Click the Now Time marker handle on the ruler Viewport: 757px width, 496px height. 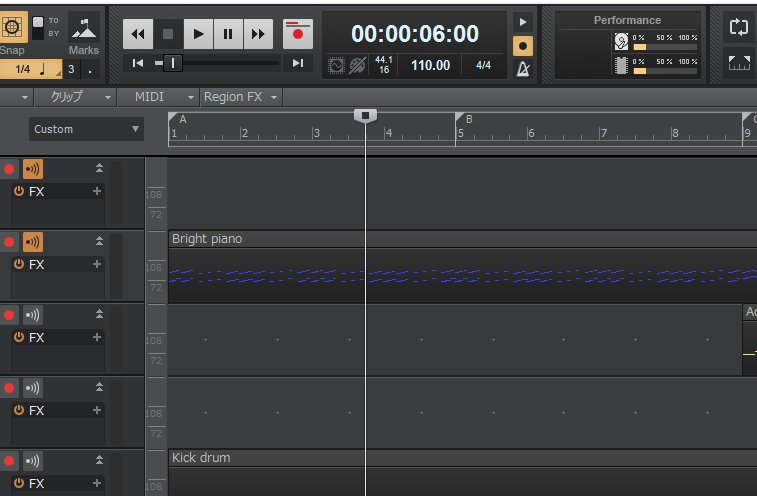(365, 115)
